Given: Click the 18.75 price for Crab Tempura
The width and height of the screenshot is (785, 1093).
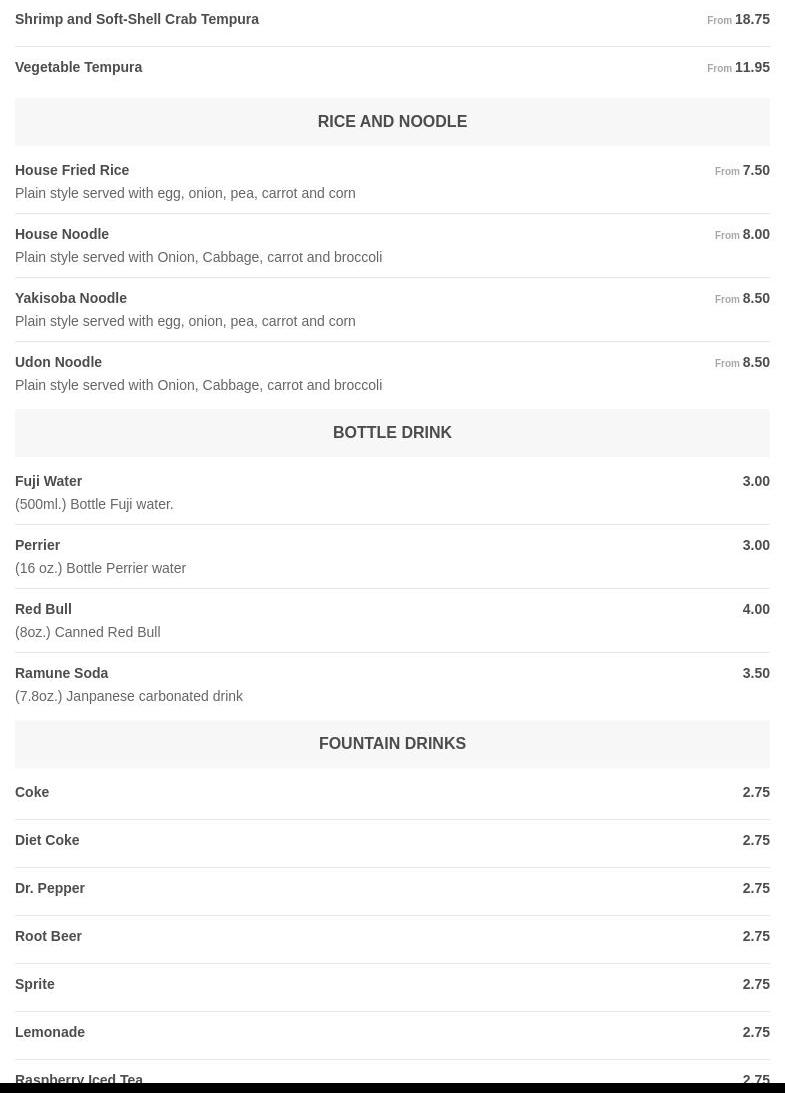Looking at the screenshot, I should click(x=751, y=19).
